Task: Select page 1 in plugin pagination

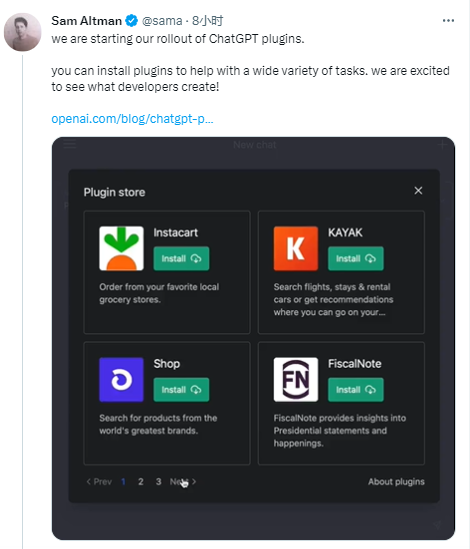Action: [x=123, y=482]
